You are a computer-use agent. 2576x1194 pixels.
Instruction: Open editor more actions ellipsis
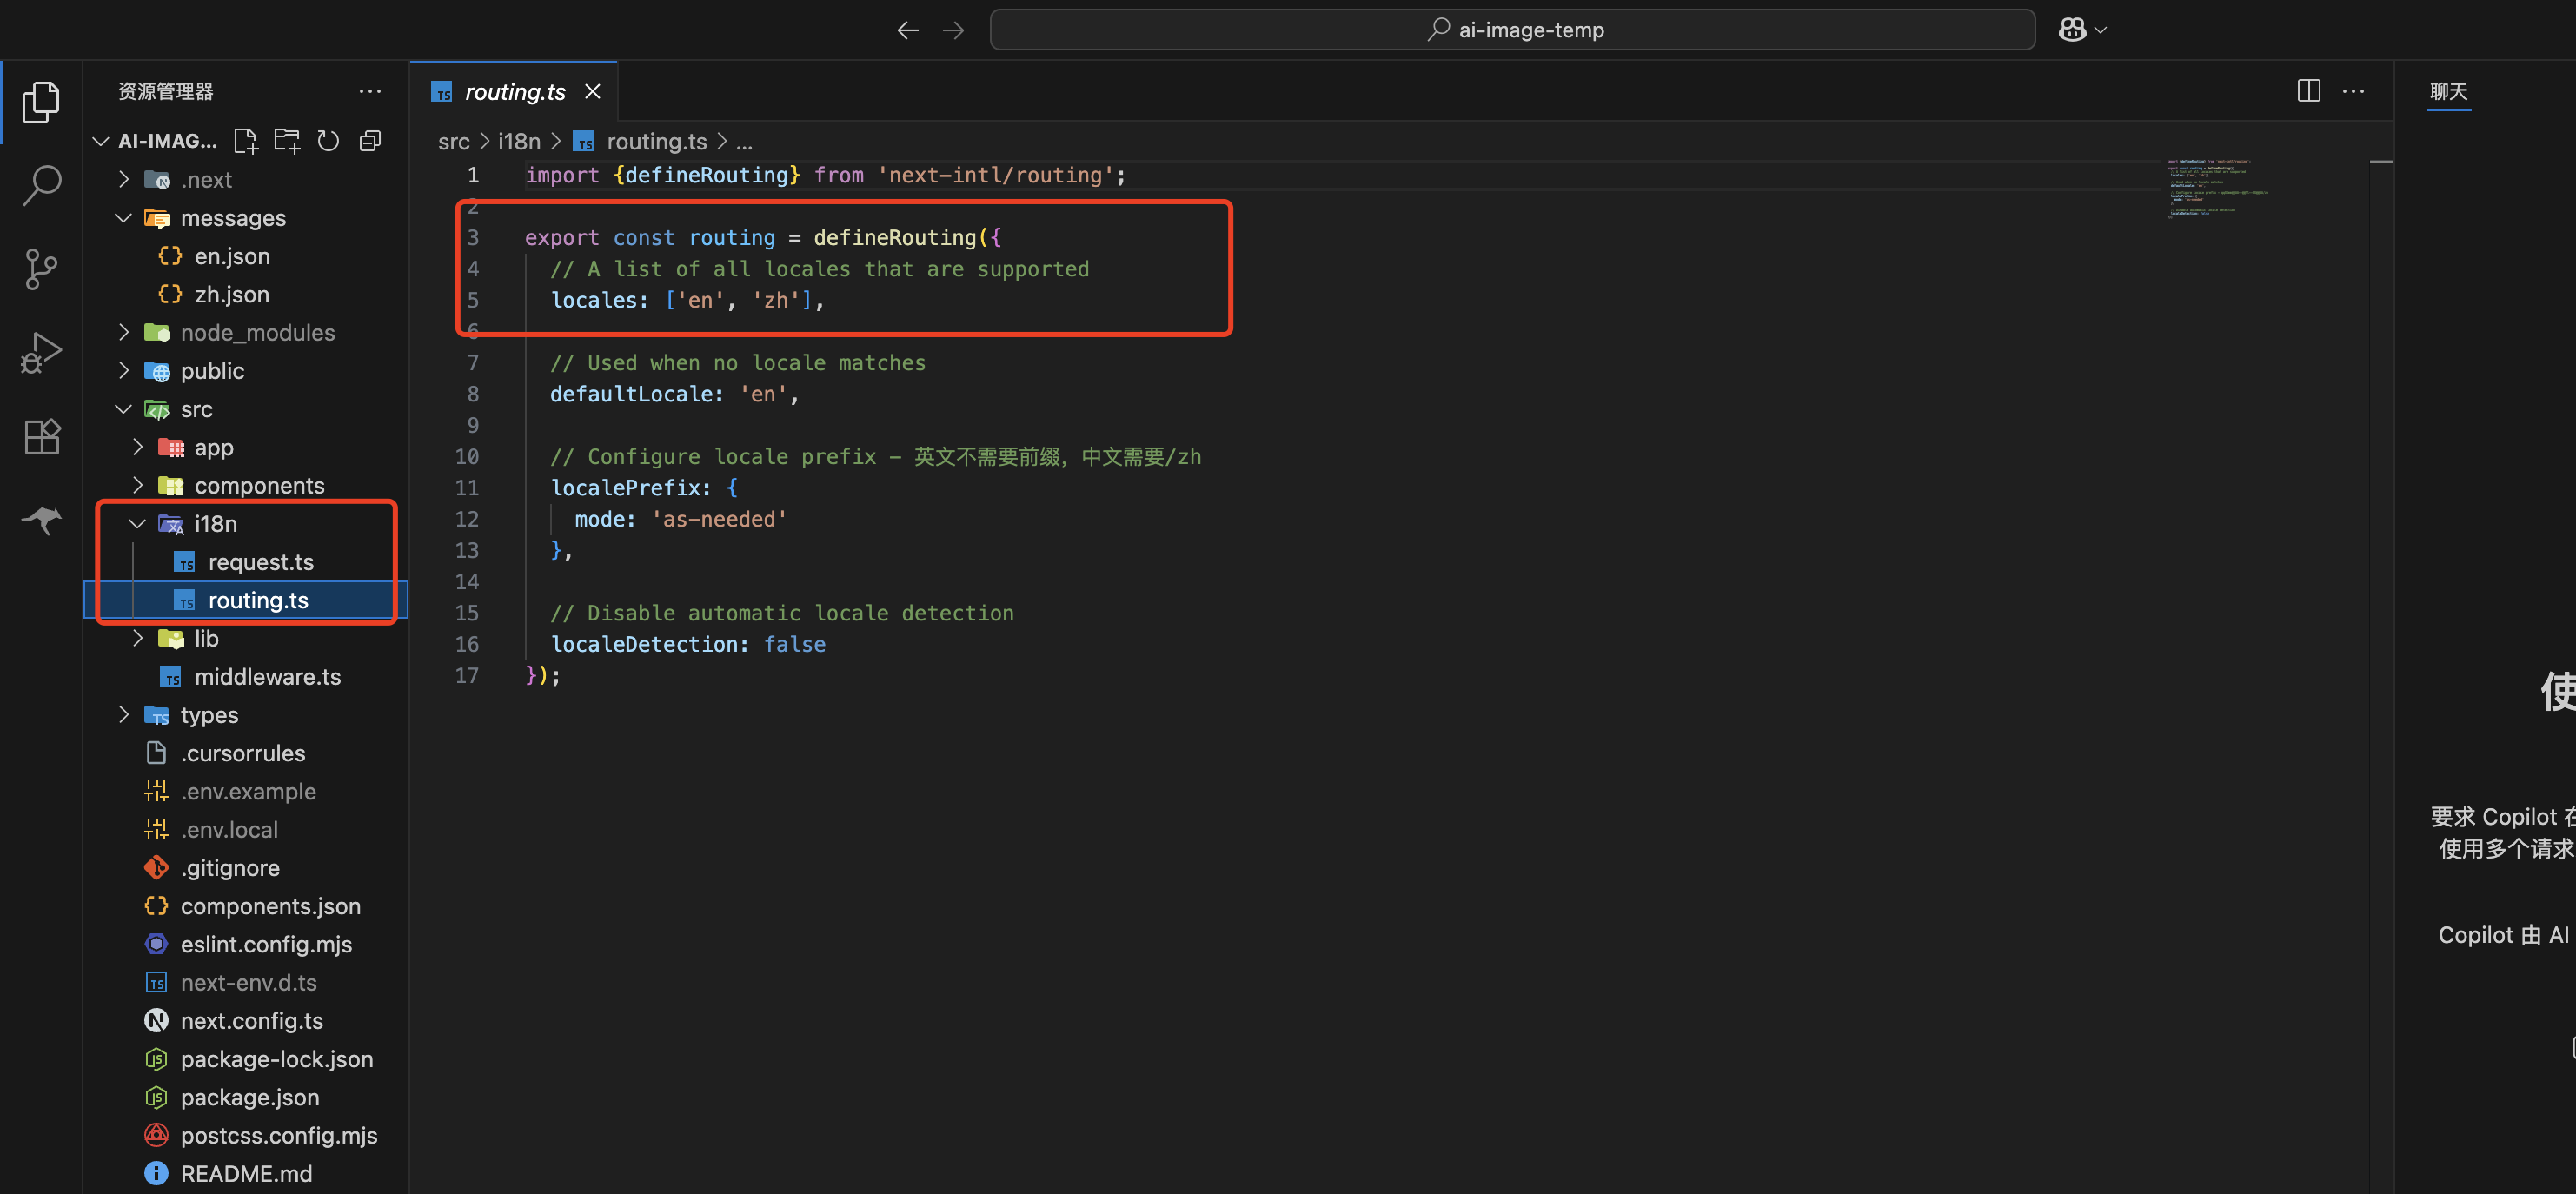point(2354,91)
